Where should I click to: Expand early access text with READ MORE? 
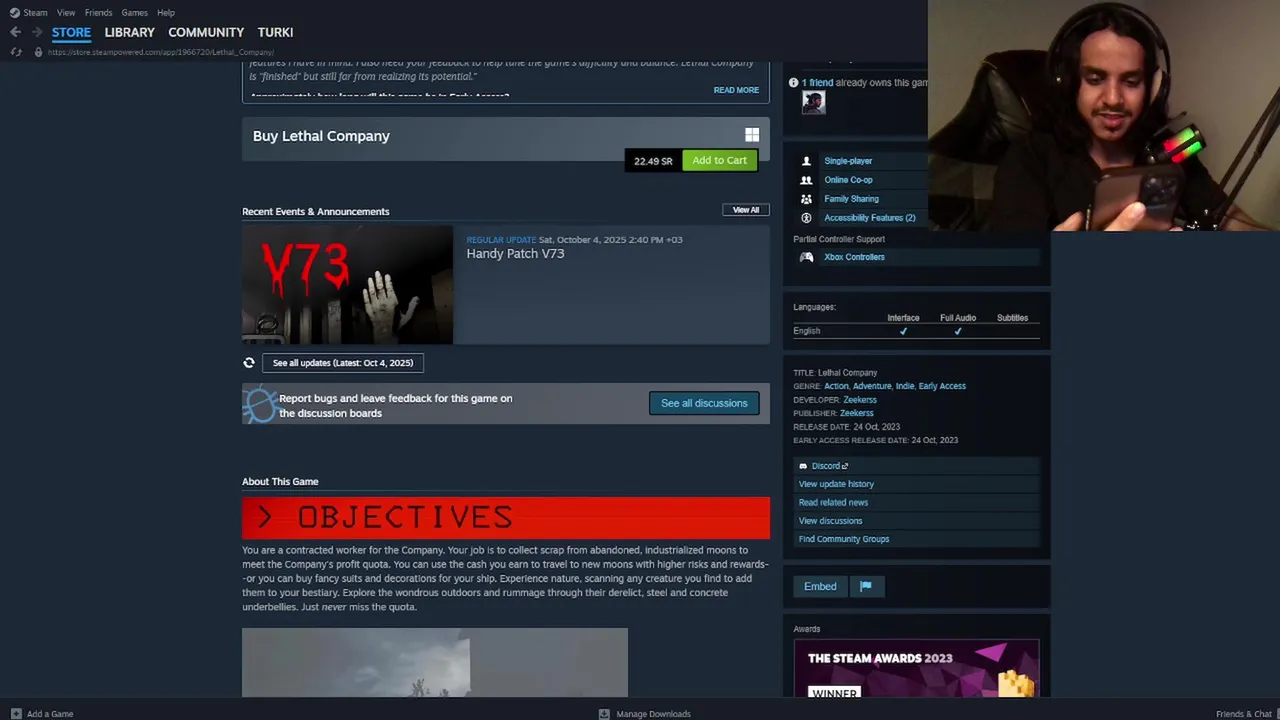tap(736, 90)
